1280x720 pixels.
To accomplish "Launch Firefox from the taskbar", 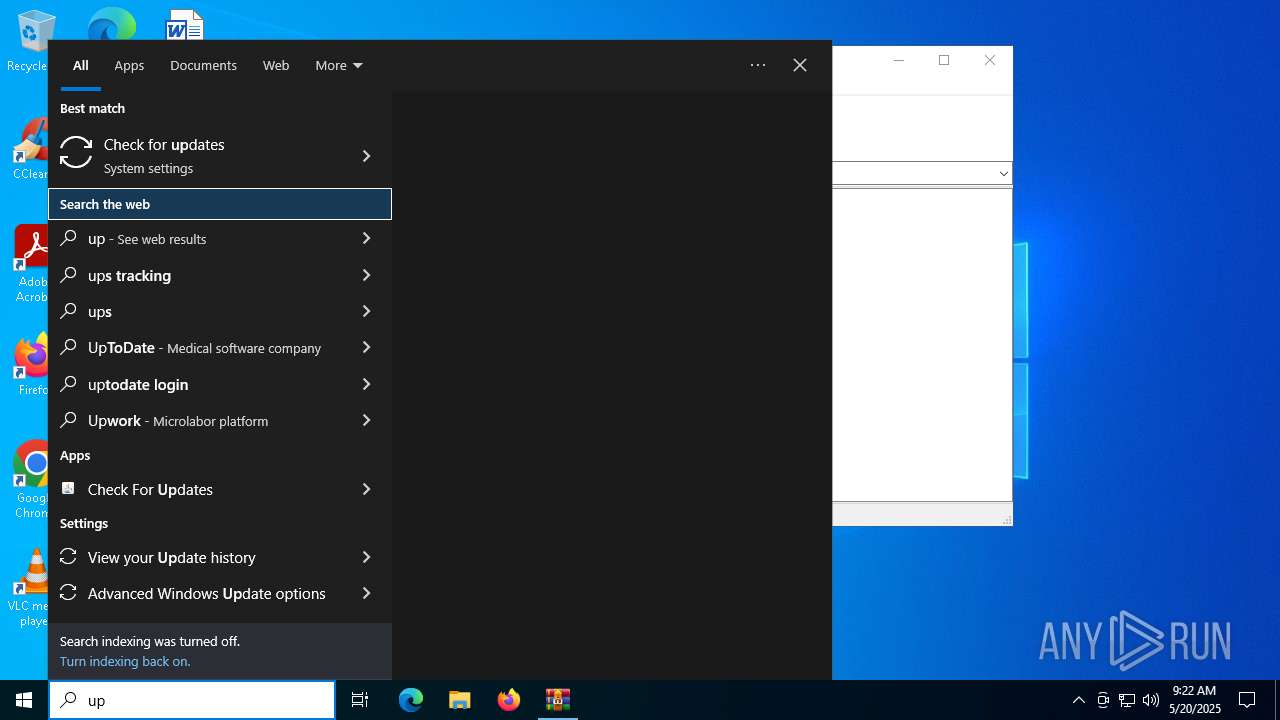I will tap(509, 700).
